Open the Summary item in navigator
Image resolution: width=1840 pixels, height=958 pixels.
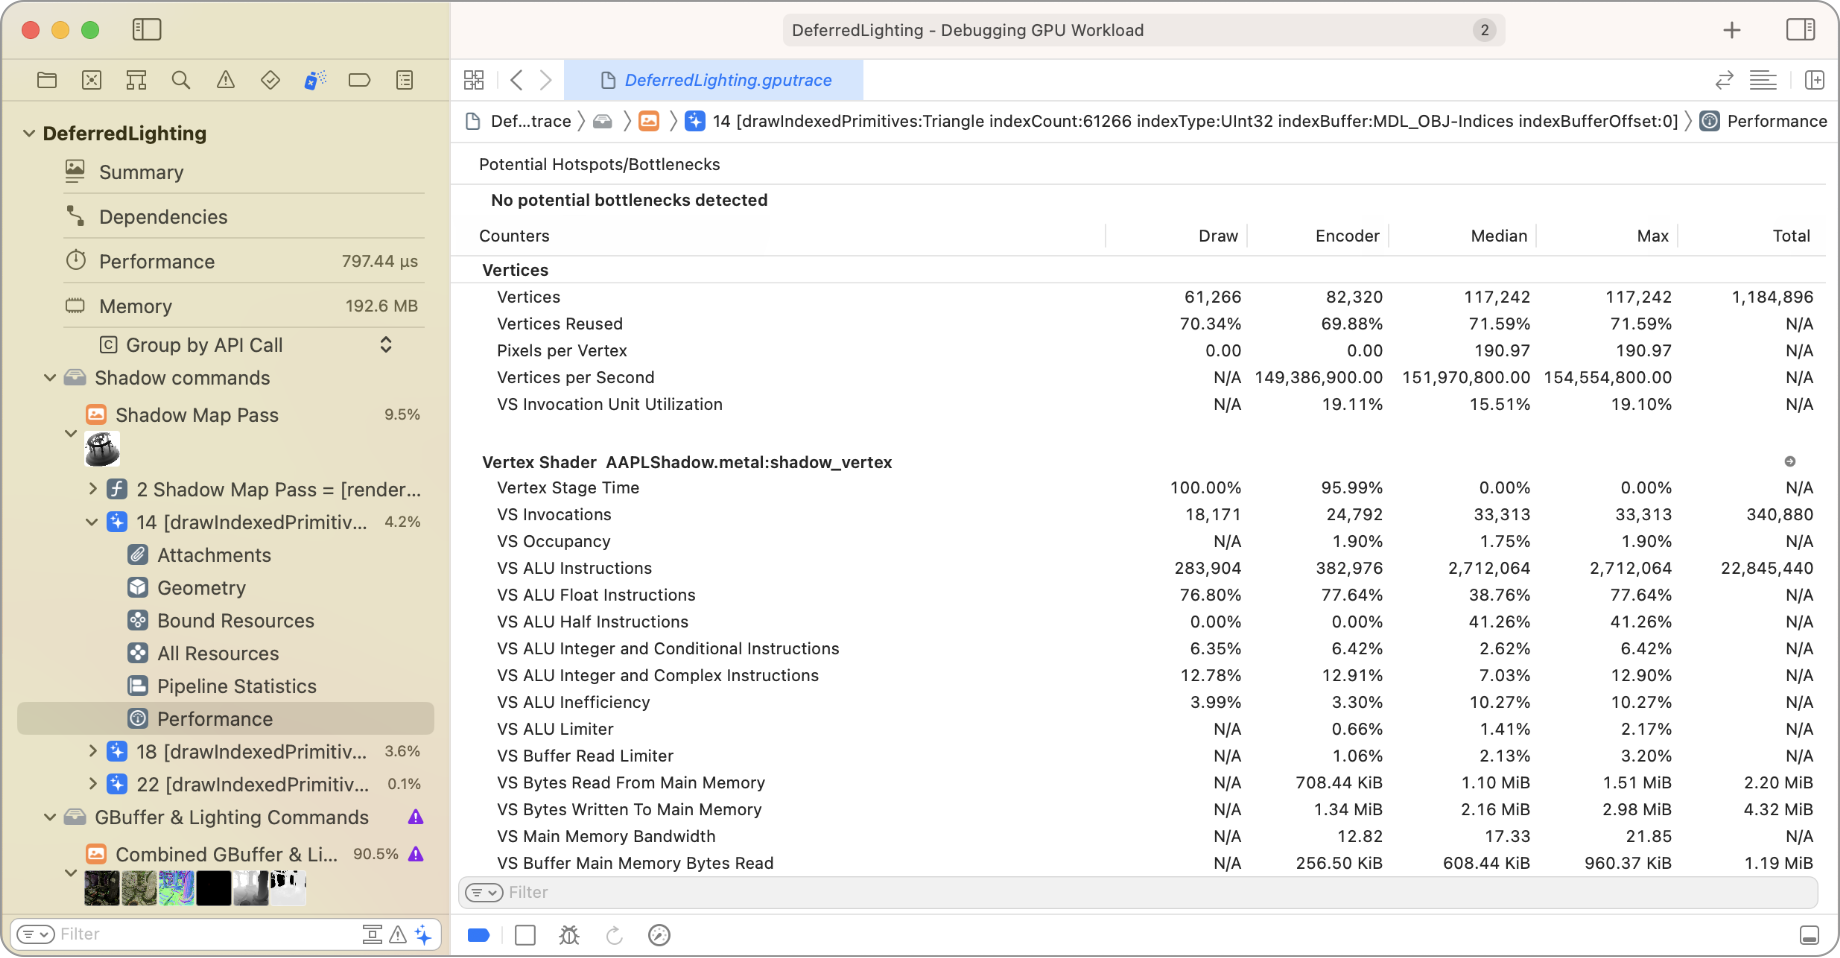pos(141,172)
